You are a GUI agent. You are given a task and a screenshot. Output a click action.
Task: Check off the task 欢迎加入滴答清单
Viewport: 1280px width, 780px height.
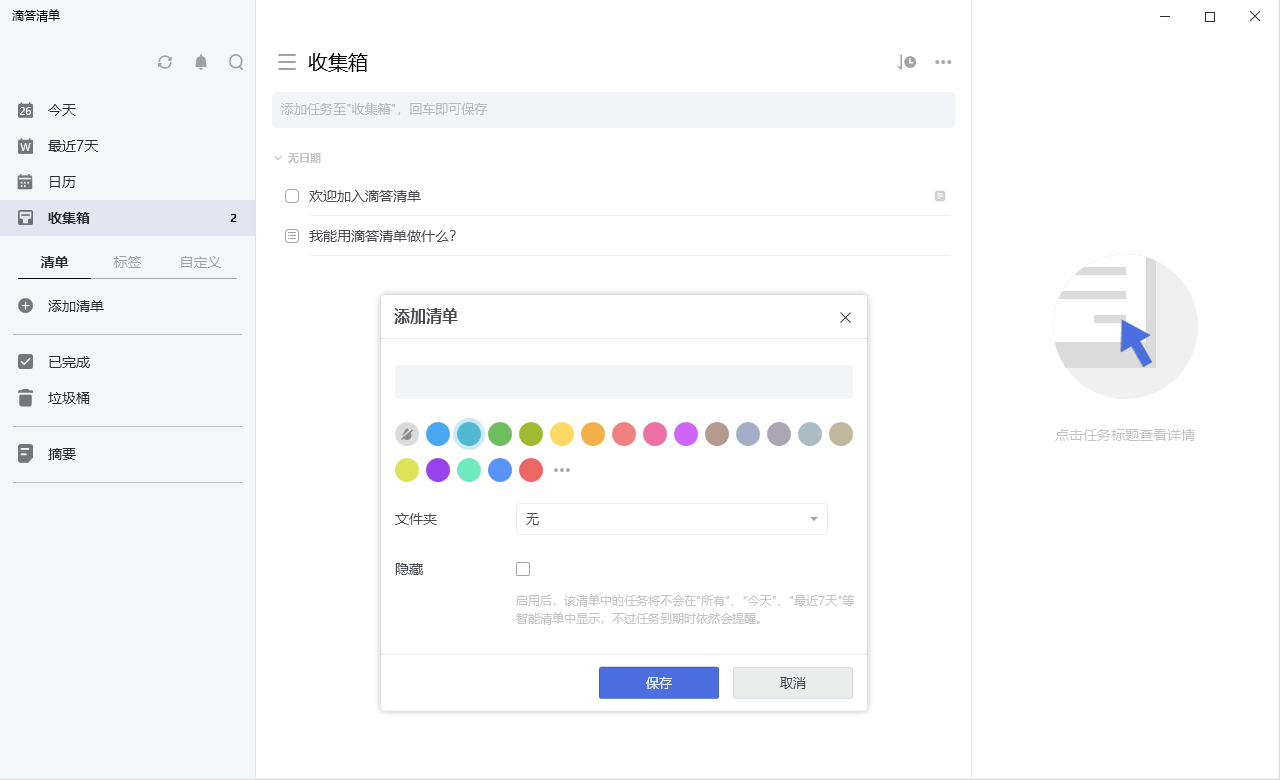coord(291,196)
